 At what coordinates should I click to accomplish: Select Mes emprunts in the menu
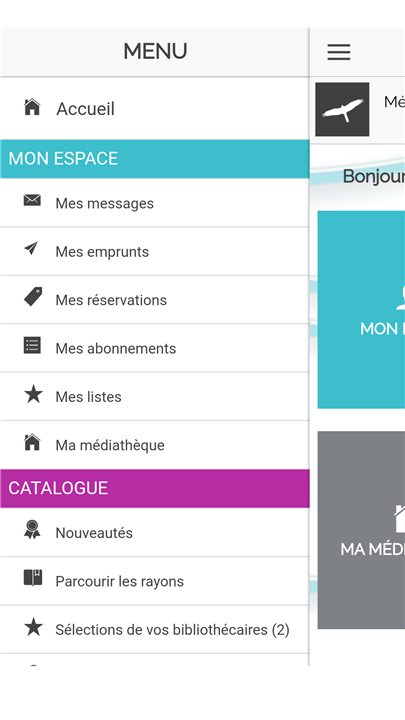(155, 252)
